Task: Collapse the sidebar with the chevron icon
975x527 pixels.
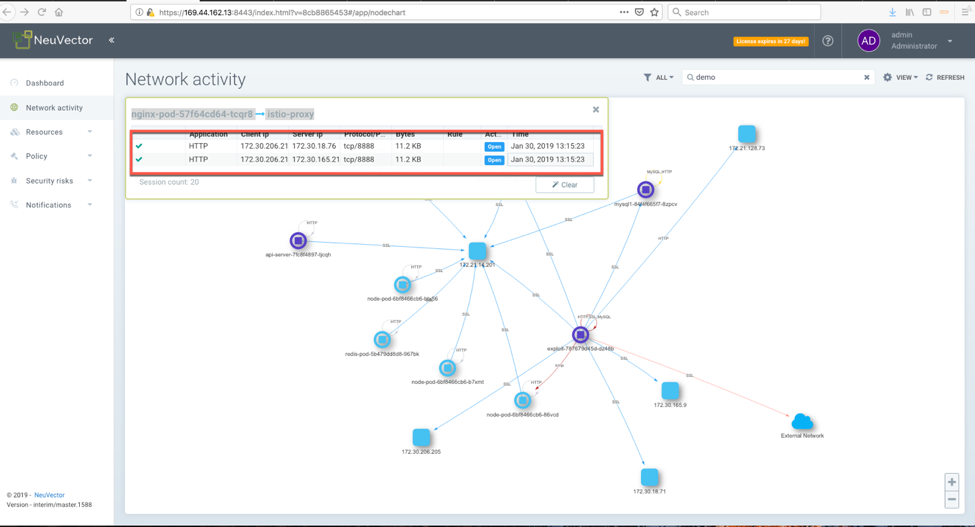Action: pyautogui.click(x=111, y=41)
